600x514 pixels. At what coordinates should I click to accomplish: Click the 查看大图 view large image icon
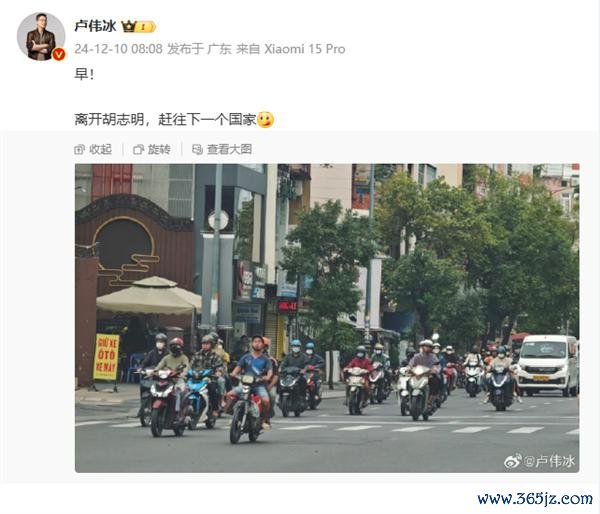point(197,150)
